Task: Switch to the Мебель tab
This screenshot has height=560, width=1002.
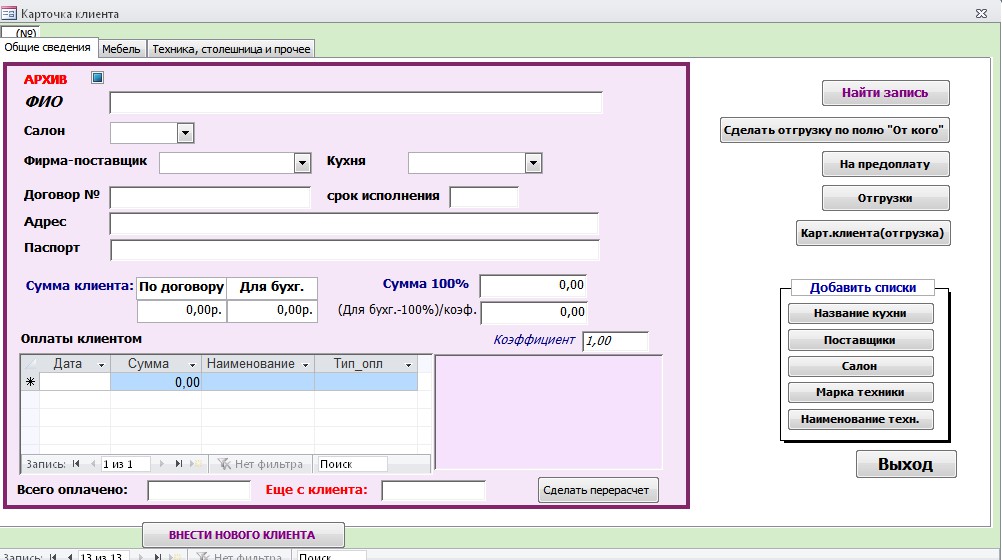Action: (121, 49)
